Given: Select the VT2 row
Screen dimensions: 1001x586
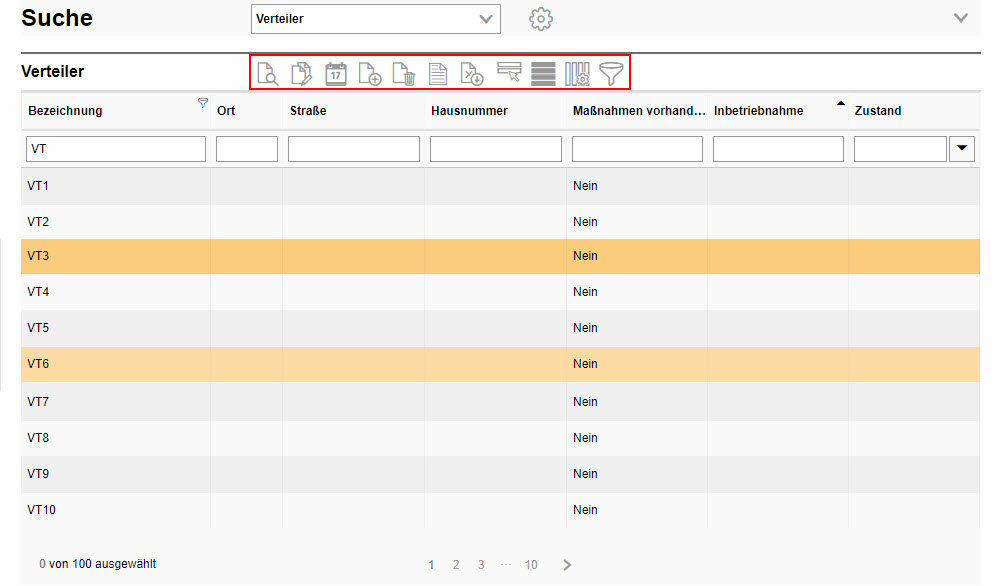Looking at the screenshot, I should [500, 222].
